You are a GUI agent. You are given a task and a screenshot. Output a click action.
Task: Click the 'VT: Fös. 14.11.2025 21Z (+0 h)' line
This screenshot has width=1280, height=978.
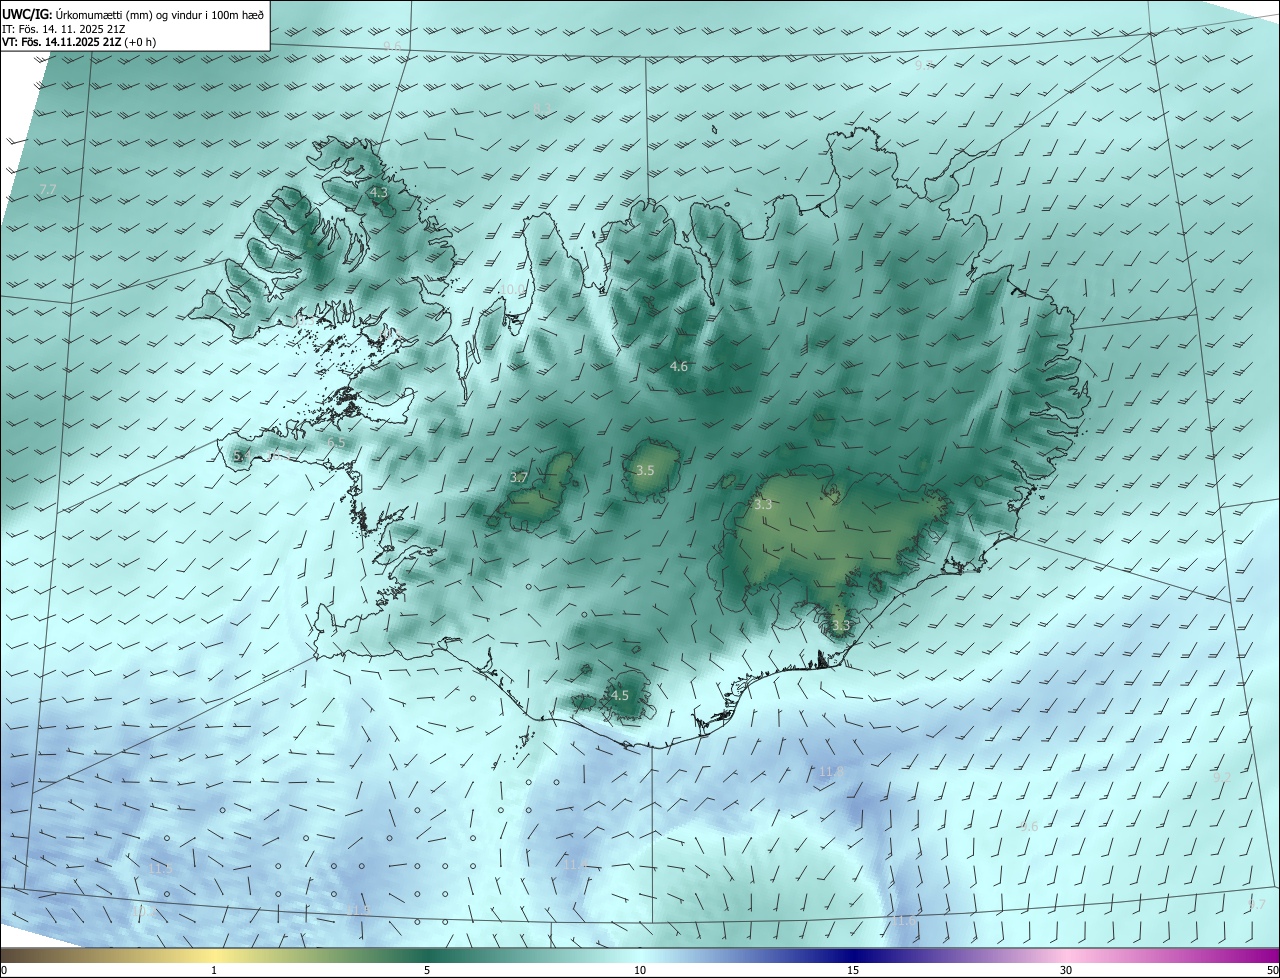tap(79, 42)
